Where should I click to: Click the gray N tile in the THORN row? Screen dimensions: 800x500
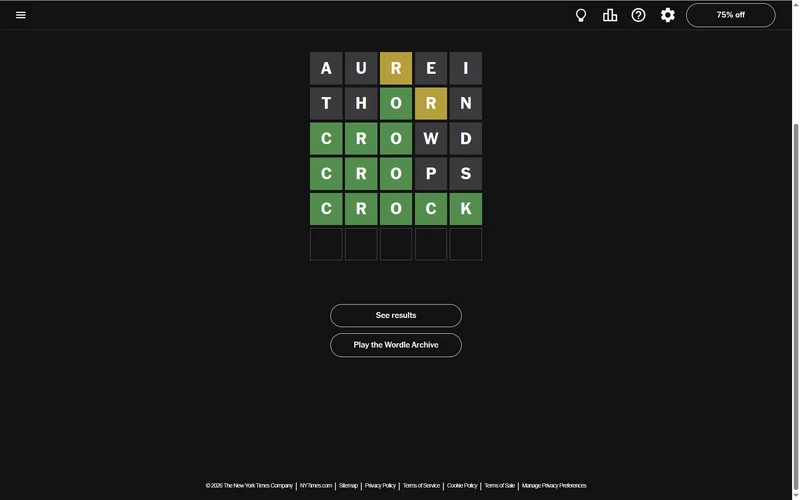(x=466, y=104)
